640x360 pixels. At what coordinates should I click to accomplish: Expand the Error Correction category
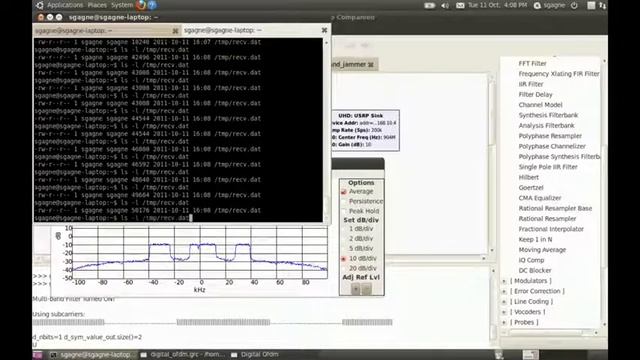tap(504, 291)
